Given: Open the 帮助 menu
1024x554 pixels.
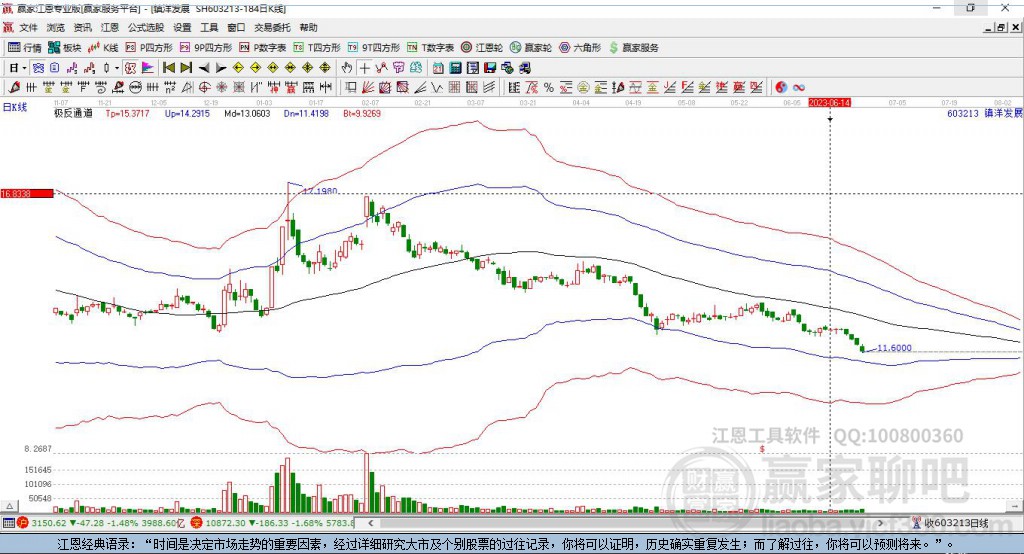Looking at the screenshot, I should click(x=308, y=27).
